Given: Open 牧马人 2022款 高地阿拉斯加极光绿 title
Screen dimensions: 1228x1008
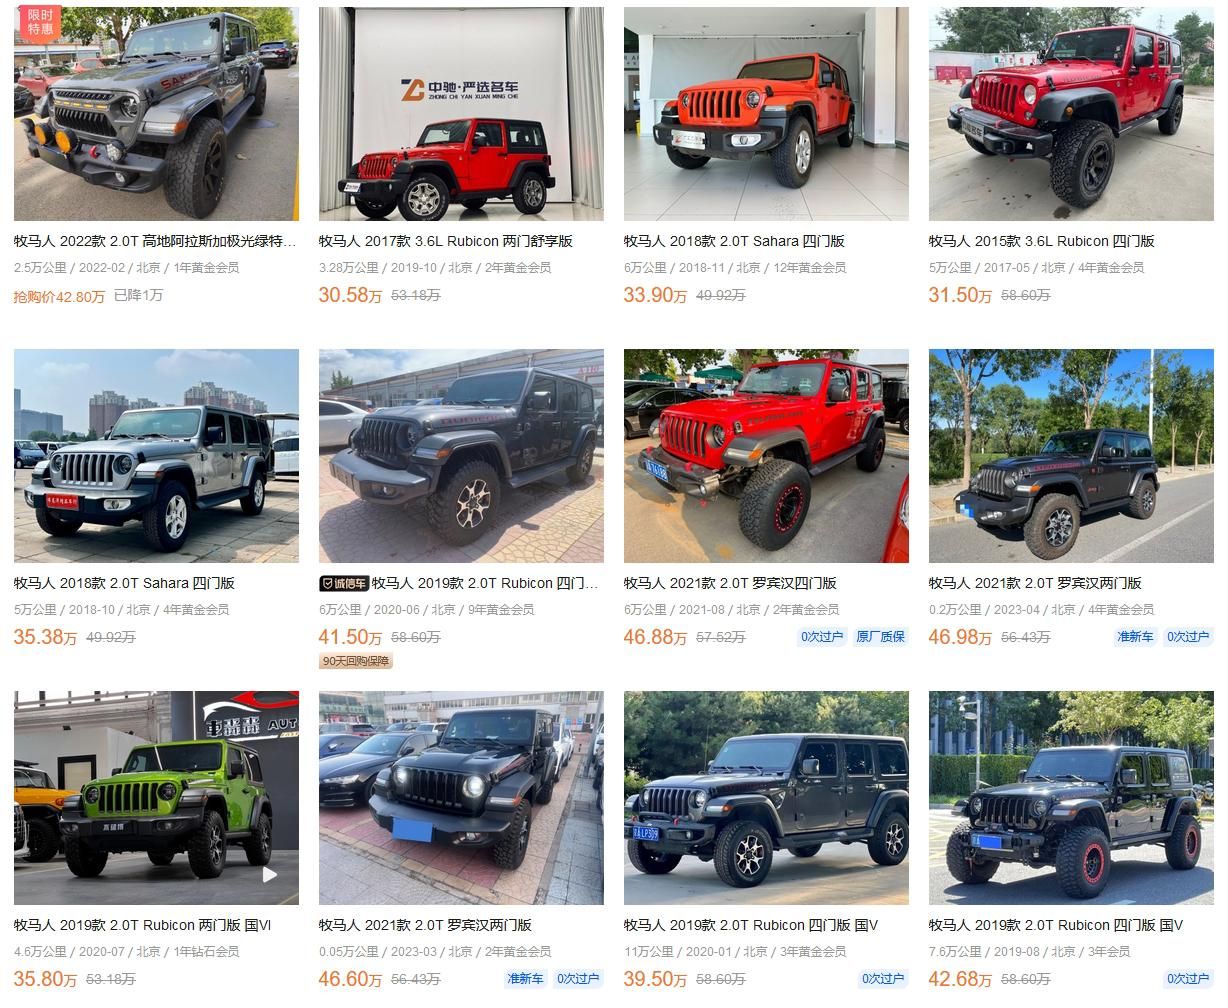Looking at the screenshot, I should pos(156,241).
